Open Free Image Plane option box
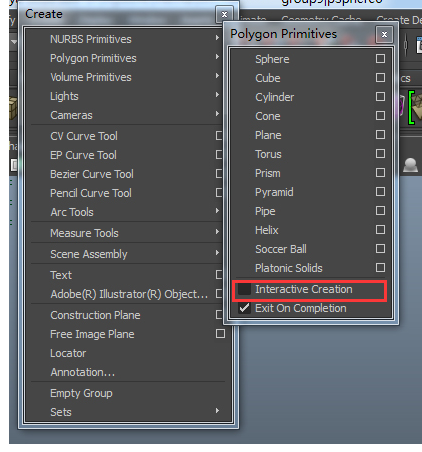Viewport: 422px width, 452px height. point(220,334)
